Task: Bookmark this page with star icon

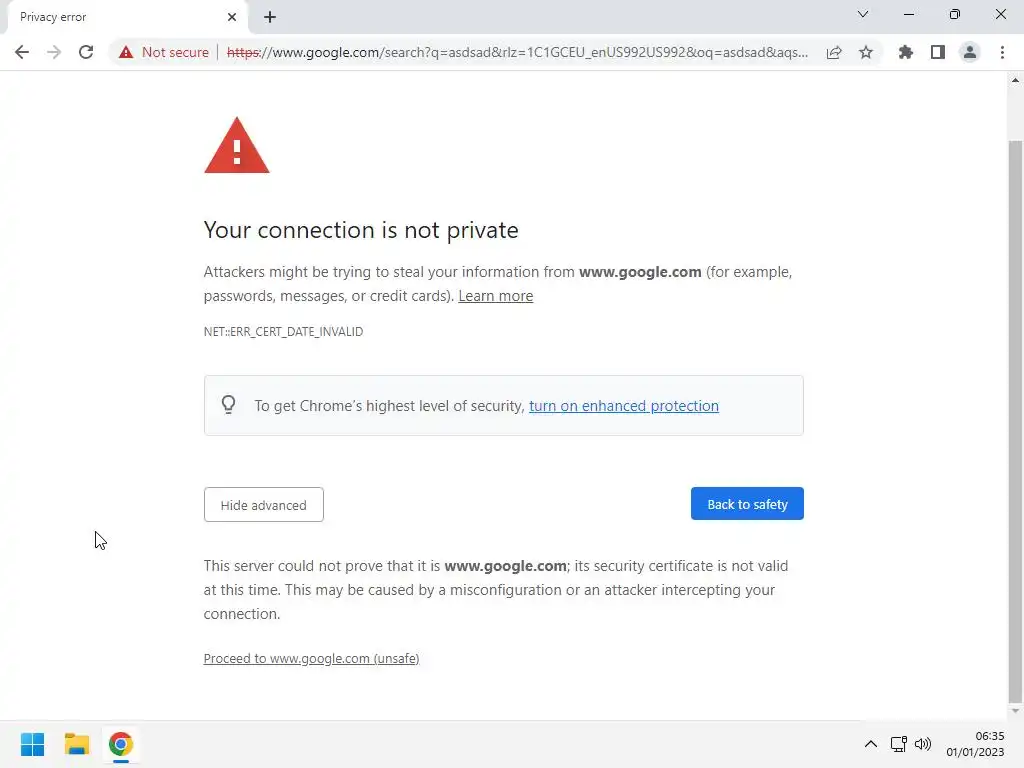Action: click(866, 52)
